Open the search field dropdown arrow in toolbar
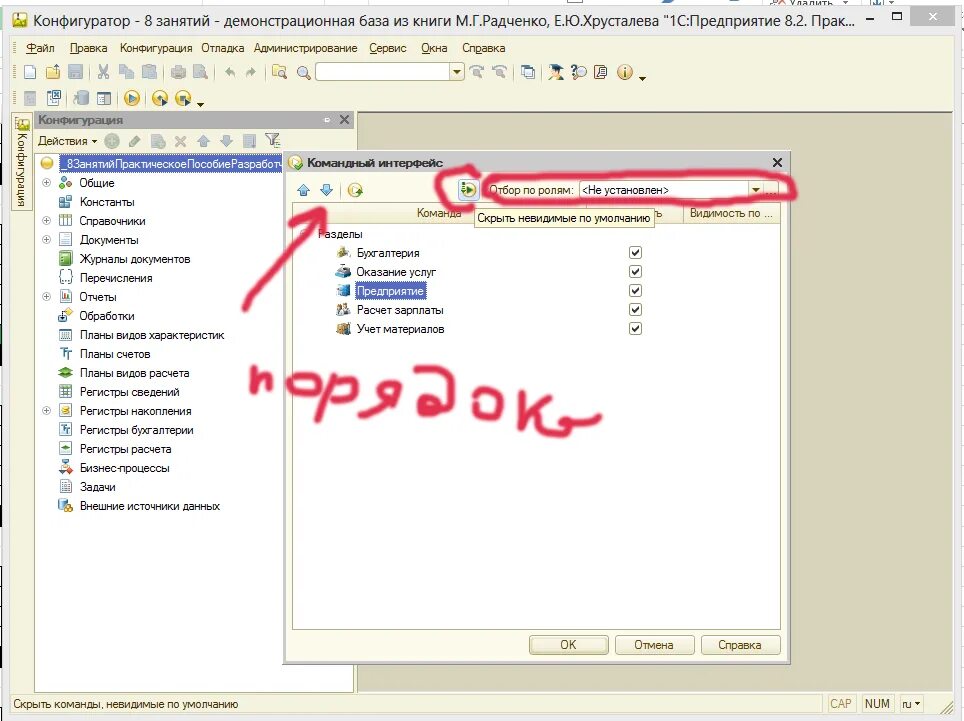The width and height of the screenshot is (964, 721). tap(457, 73)
